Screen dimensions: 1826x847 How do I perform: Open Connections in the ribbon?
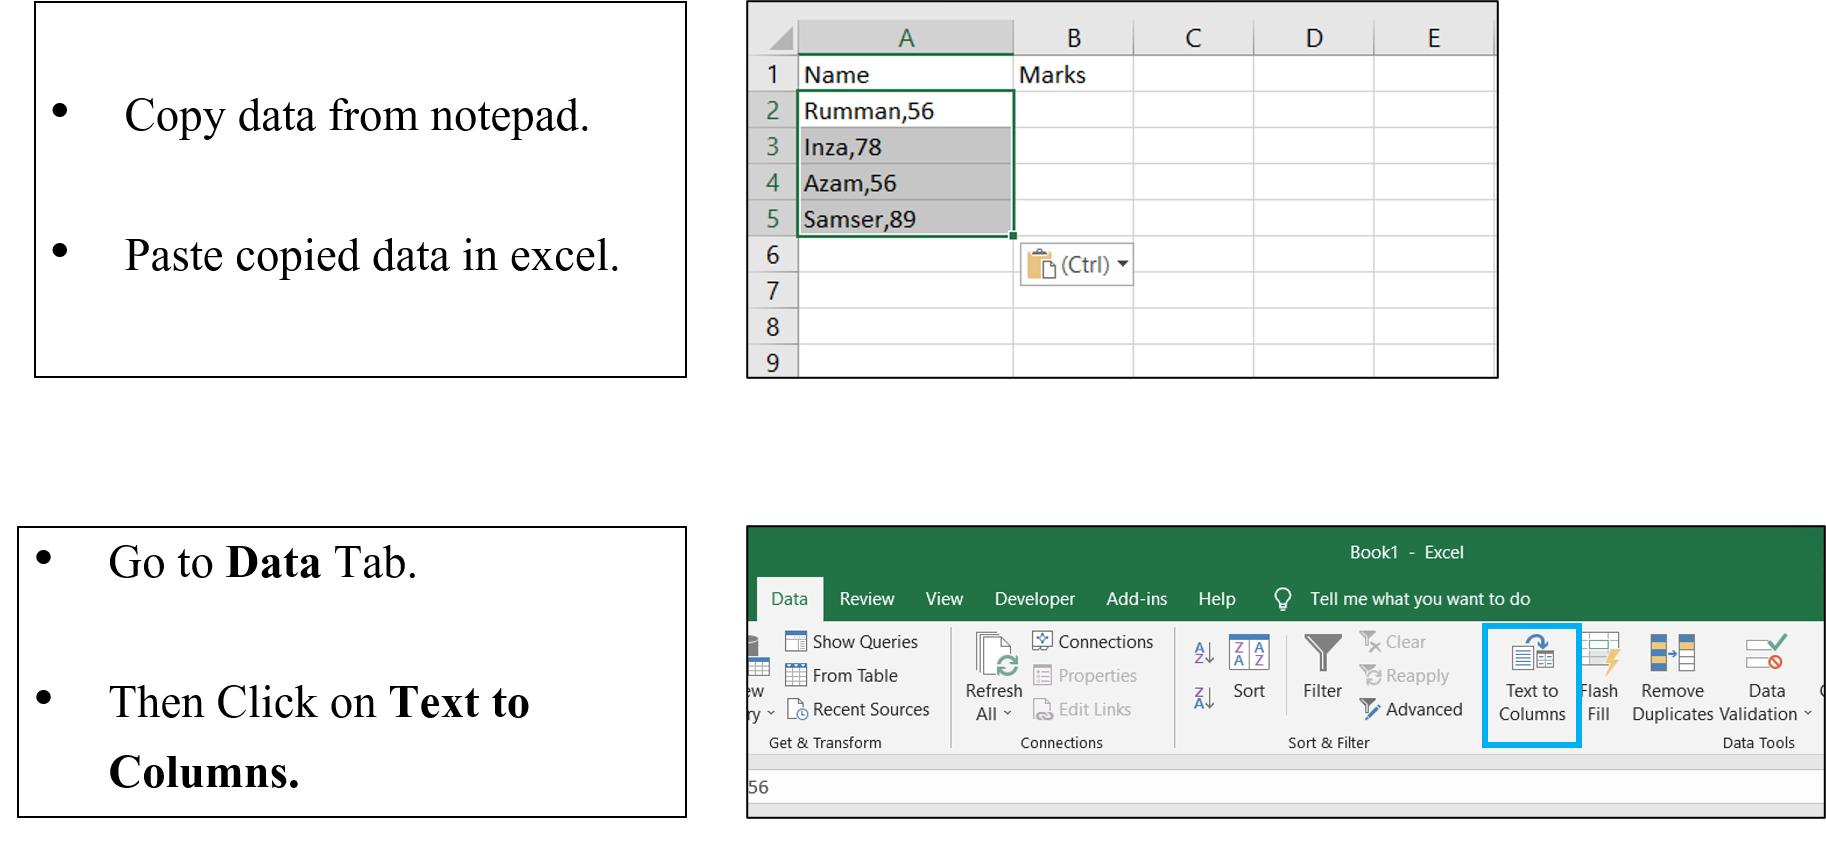pos(1093,641)
